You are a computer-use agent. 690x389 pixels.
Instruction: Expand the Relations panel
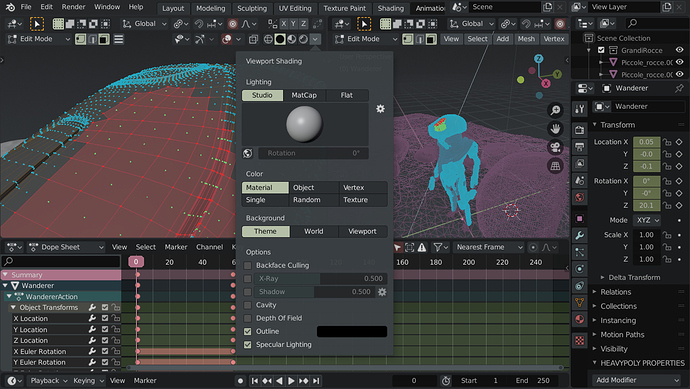(616, 292)
